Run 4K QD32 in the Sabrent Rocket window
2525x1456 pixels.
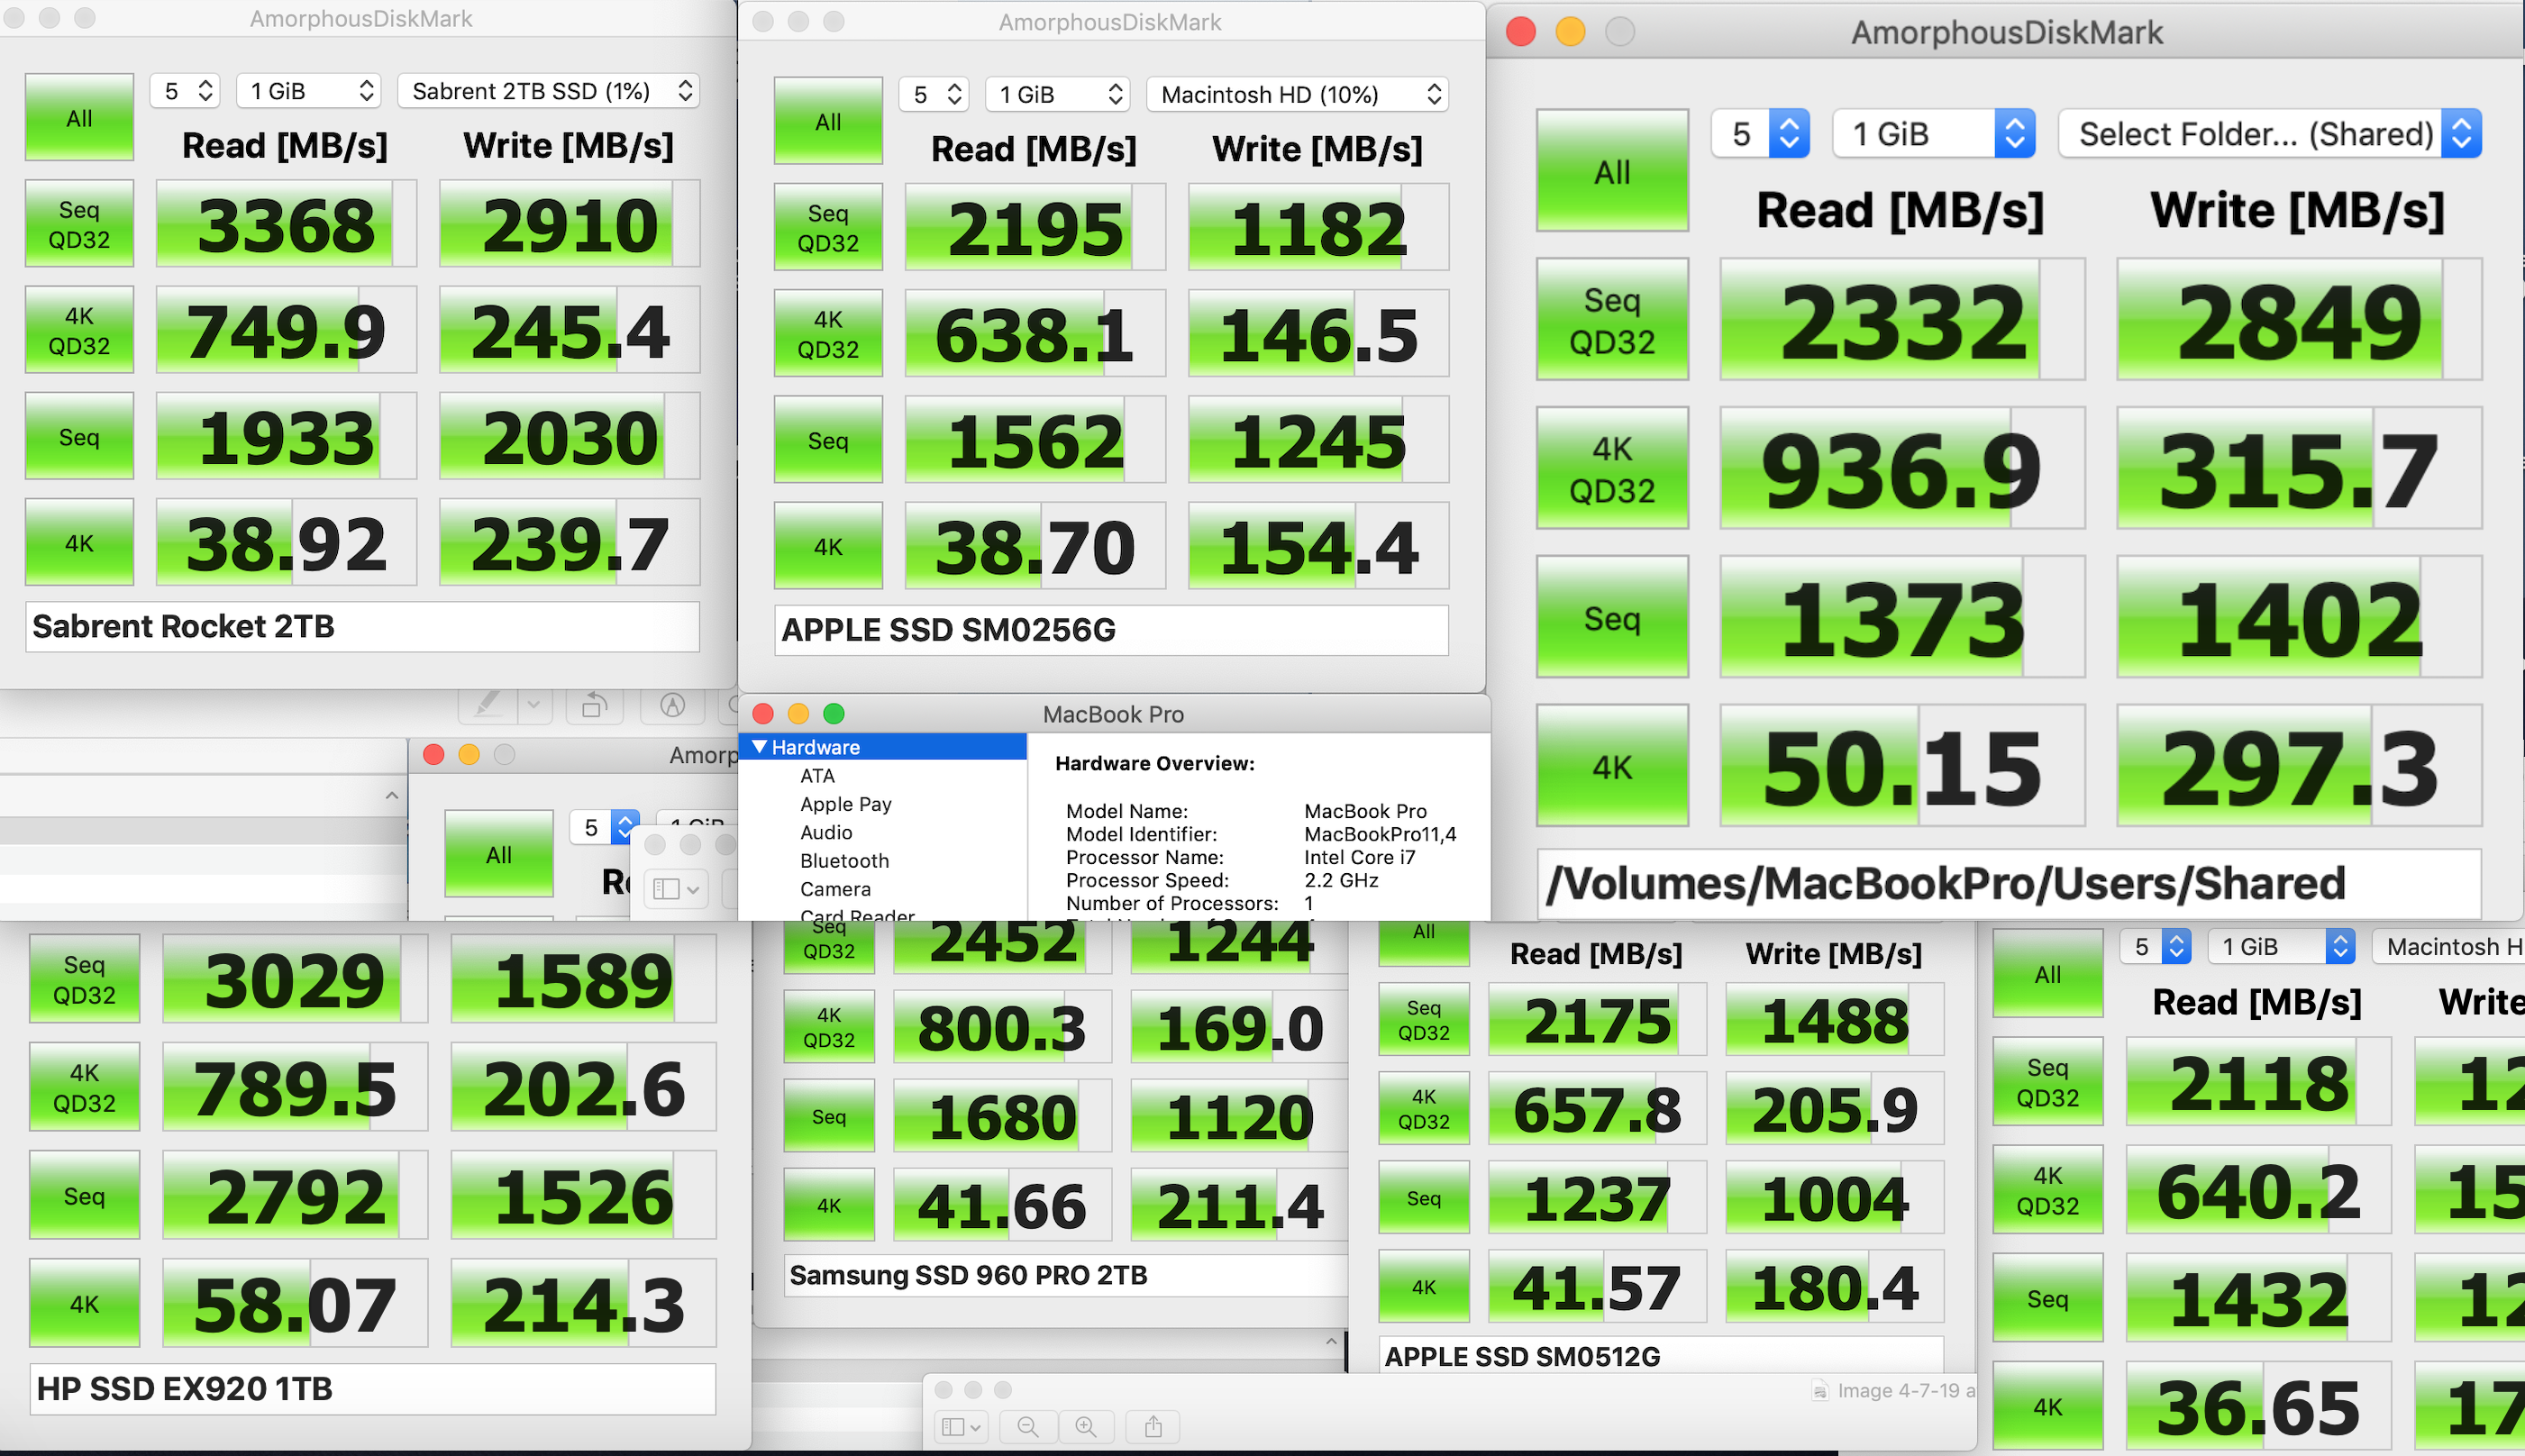tap(79, 330)
